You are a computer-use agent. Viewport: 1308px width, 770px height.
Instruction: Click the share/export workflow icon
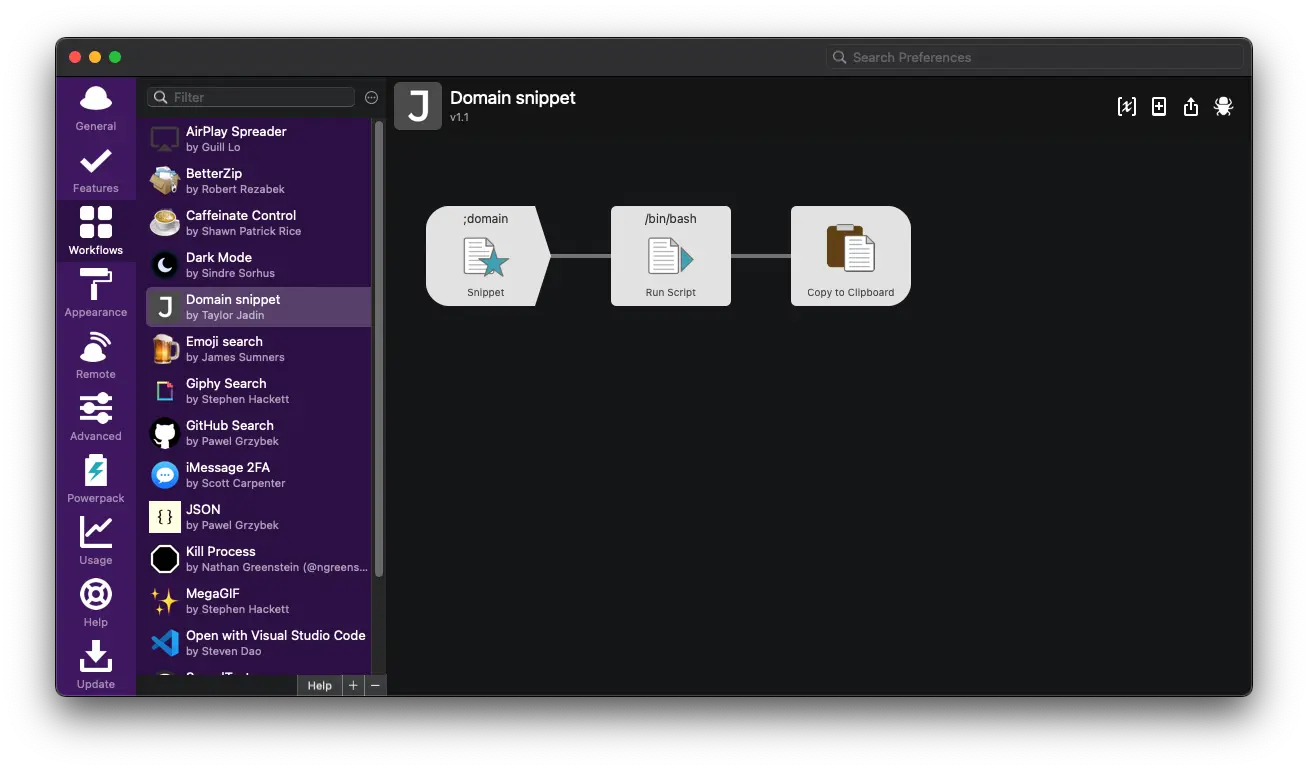(x=1190, y=107)
